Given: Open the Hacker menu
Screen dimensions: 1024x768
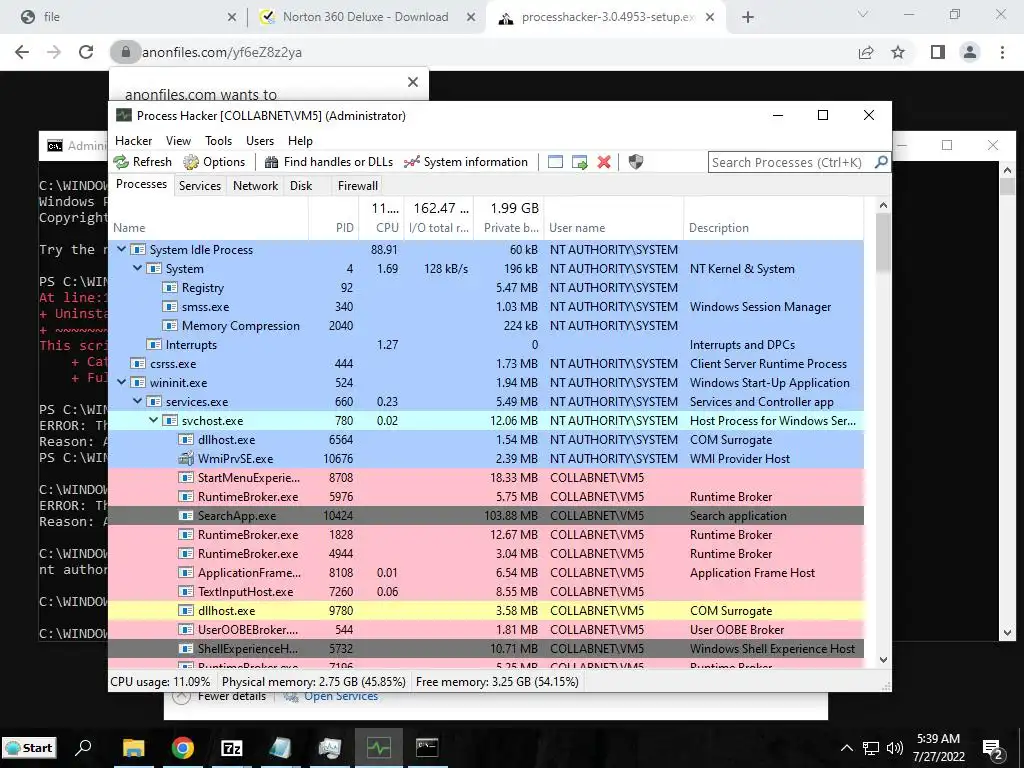Looking at the screenshot, I should [x=133, y=140].
